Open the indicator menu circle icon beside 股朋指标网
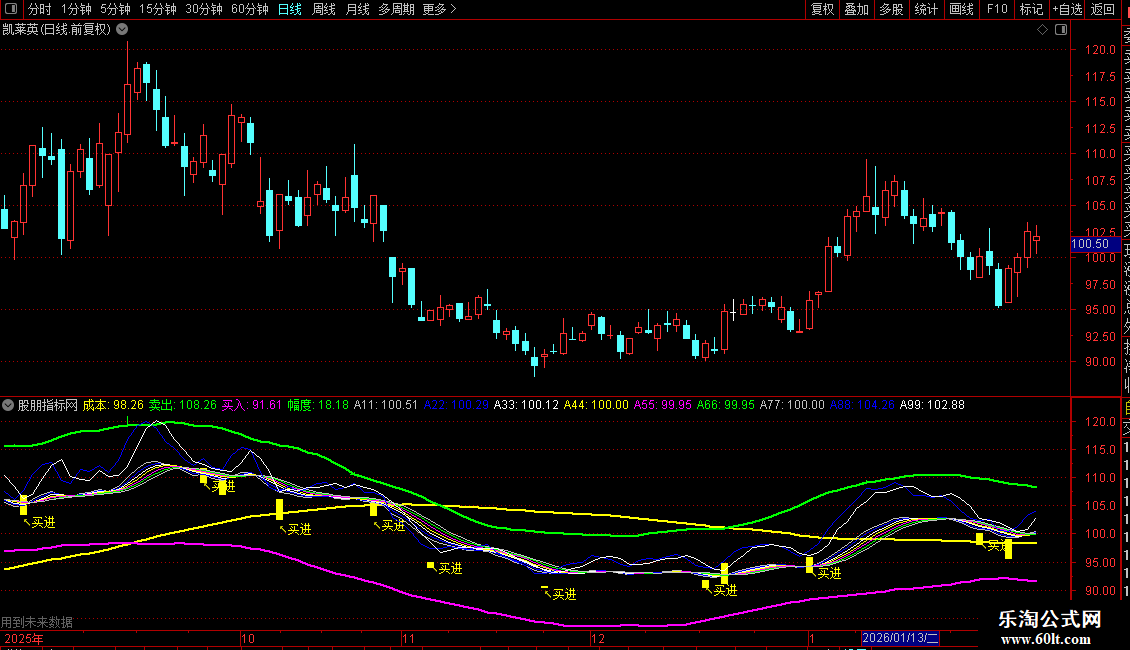Screen dimensions: 1130x650 pyautogui.click(x=9, y=405)
